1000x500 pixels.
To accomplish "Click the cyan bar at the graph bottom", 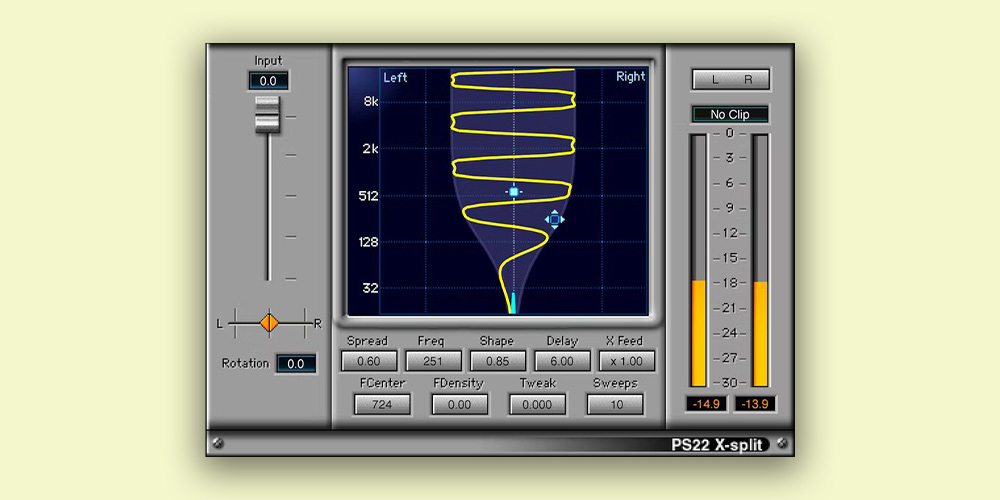I will (513, 301).
